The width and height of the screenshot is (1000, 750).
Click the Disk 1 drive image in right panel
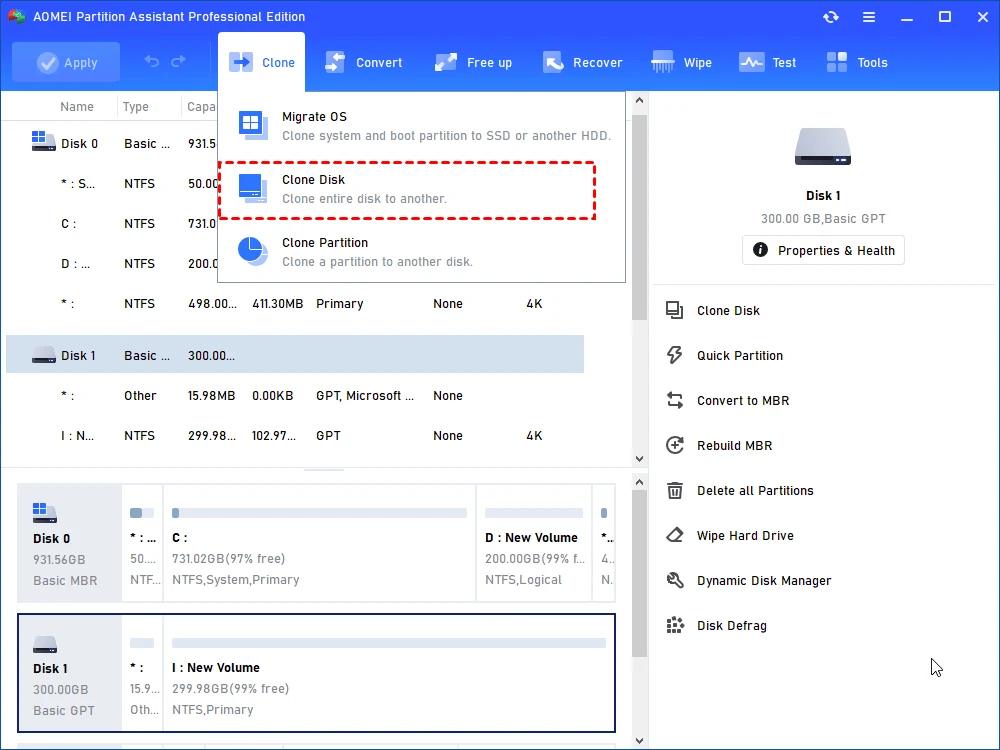(823, 147)
